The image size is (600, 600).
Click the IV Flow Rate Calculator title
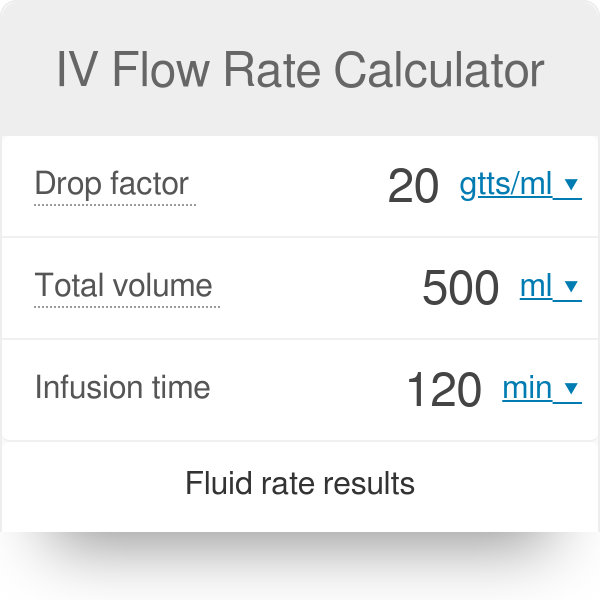pyautogui.click(x=300, y=70)
